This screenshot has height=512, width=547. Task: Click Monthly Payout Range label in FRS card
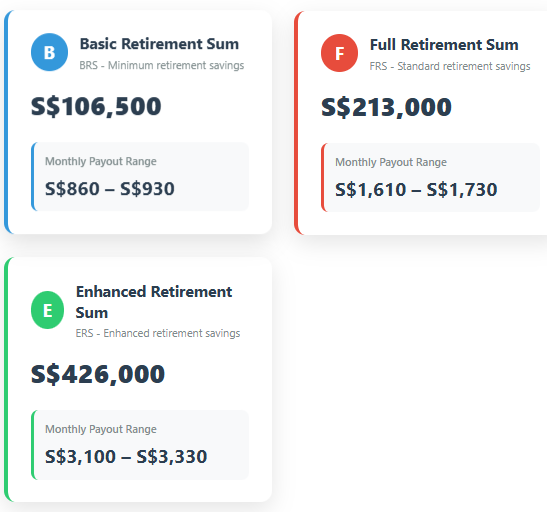(391, 162)
